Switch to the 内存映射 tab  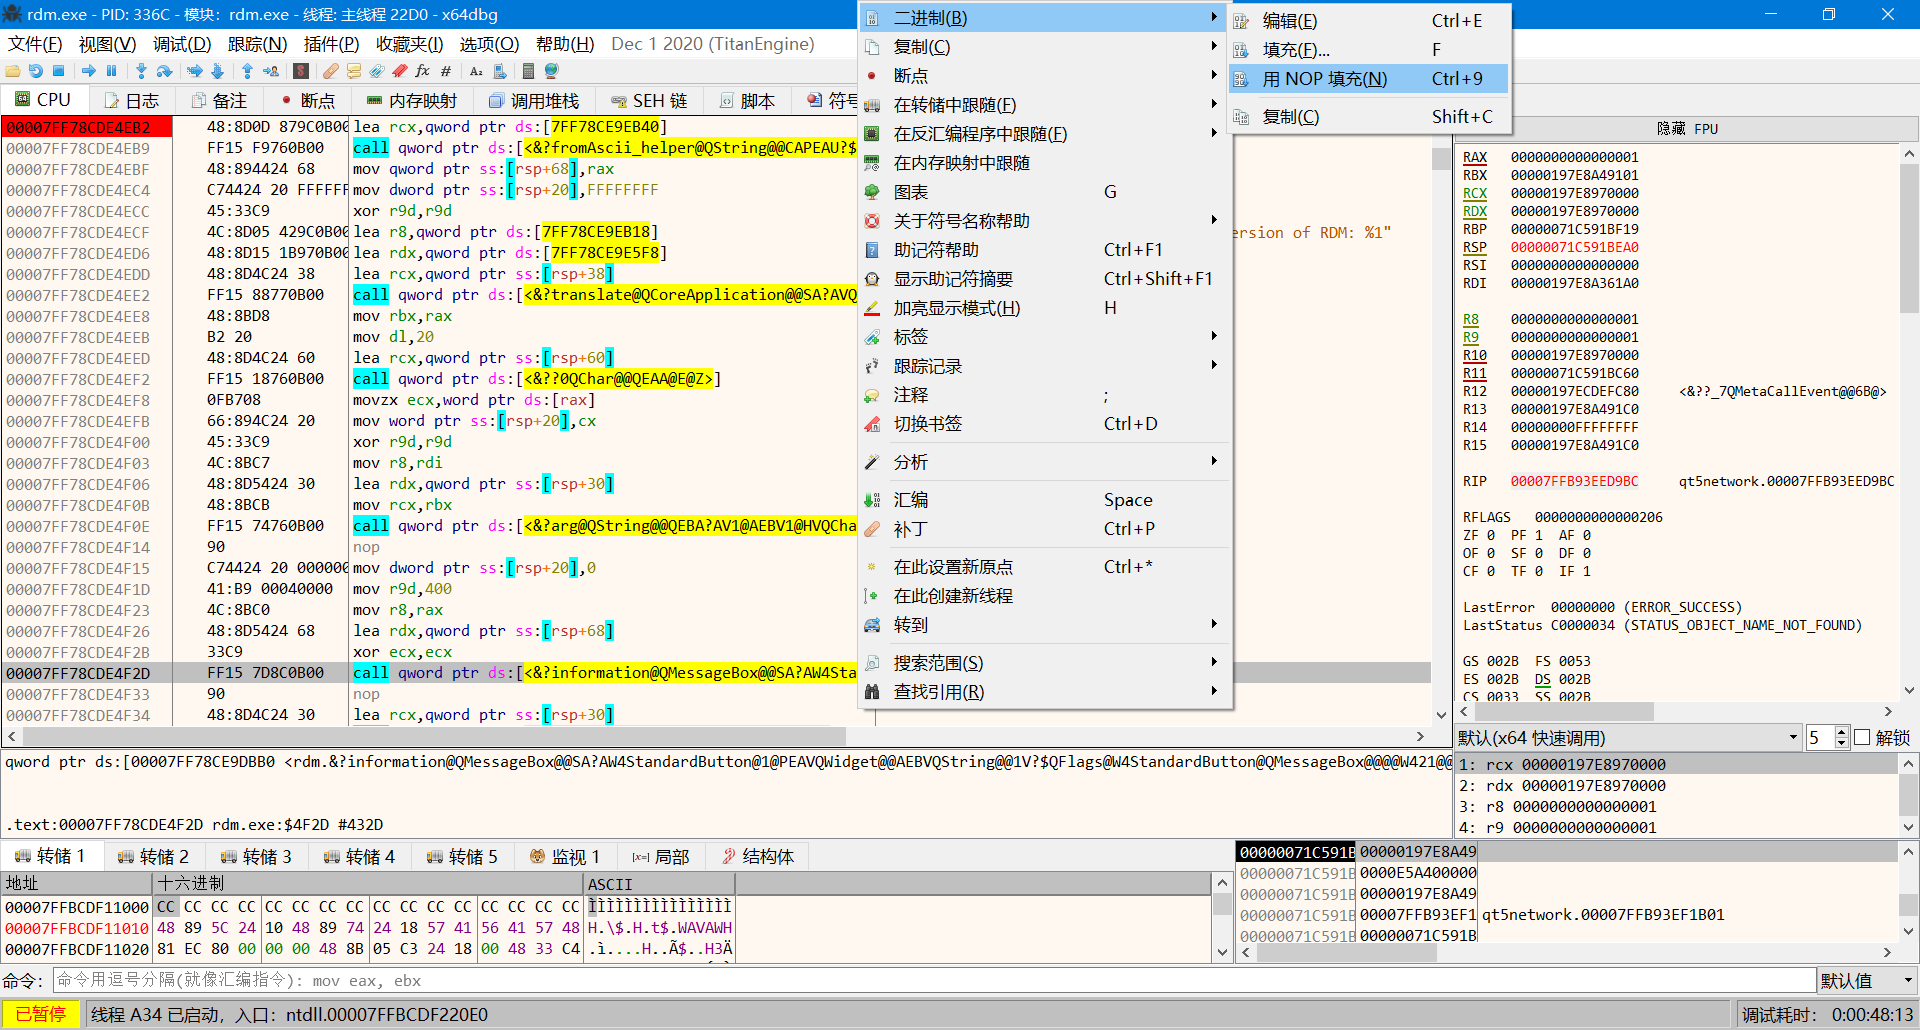pyautogui.click(x=411, y=100)
